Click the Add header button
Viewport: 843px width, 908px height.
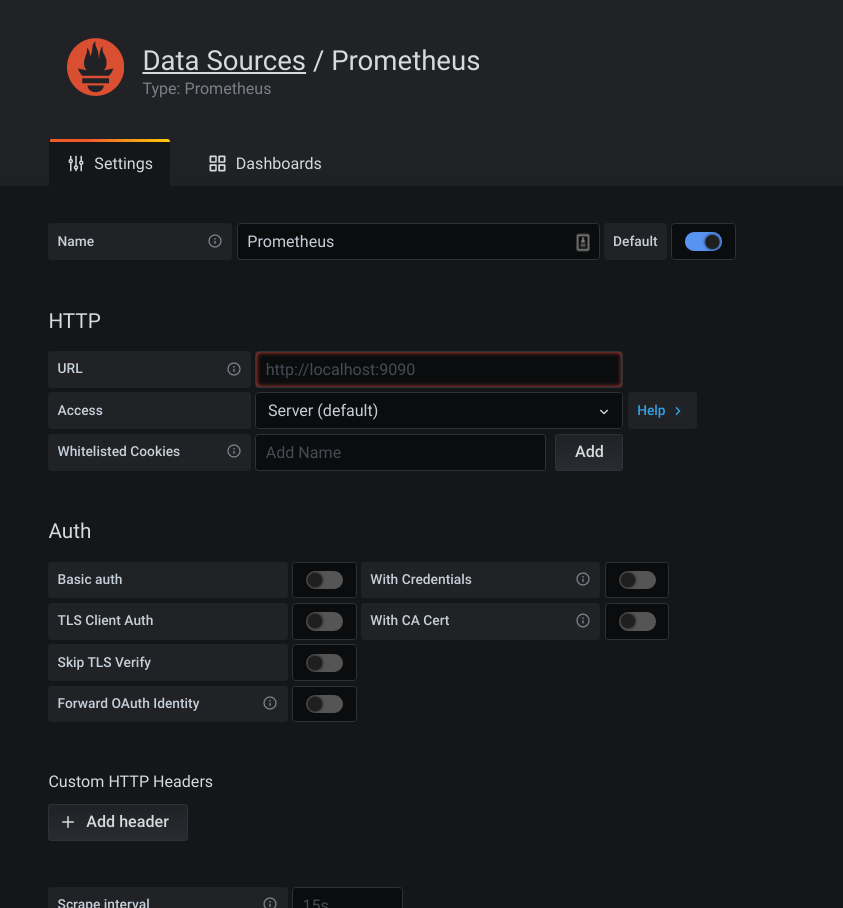point(117,822)
